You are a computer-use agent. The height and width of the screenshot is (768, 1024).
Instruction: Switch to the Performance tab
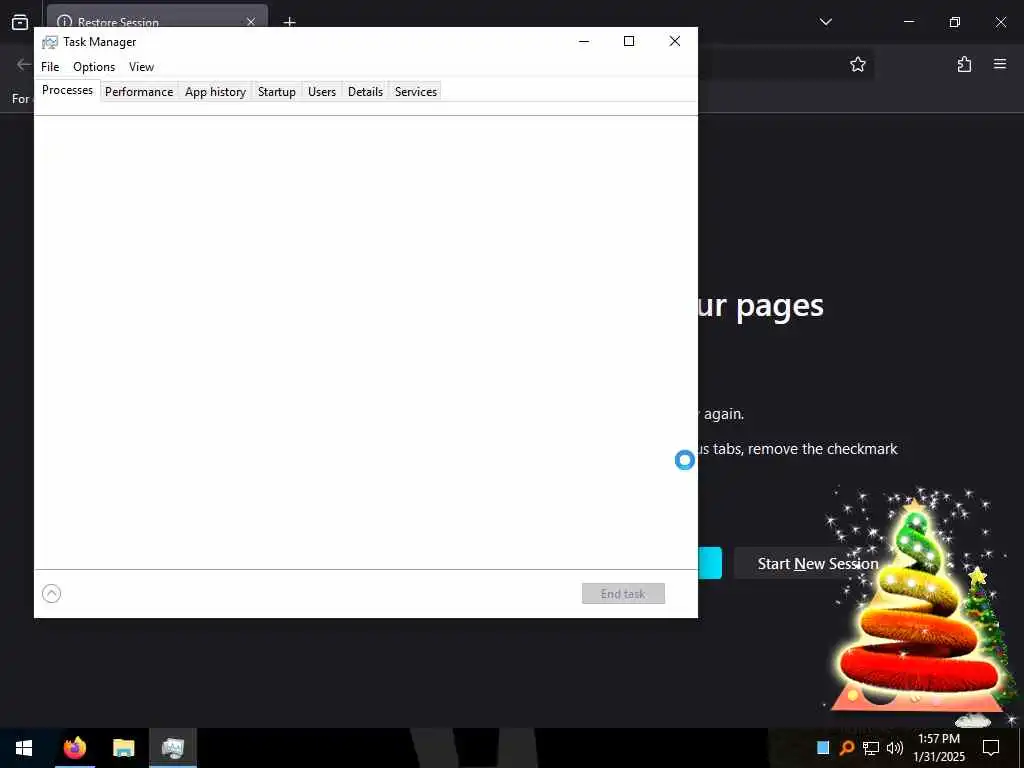click(x=139, y=91)
